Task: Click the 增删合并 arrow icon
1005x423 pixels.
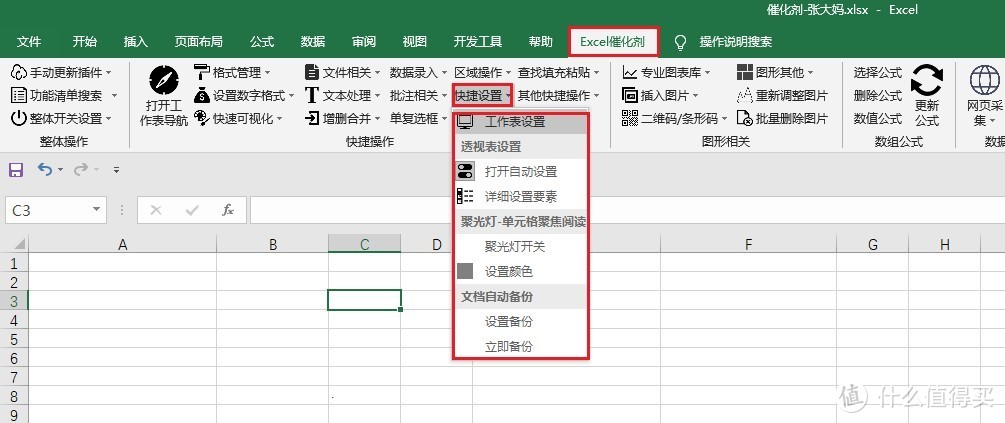Action: click(x=311, y=119)
